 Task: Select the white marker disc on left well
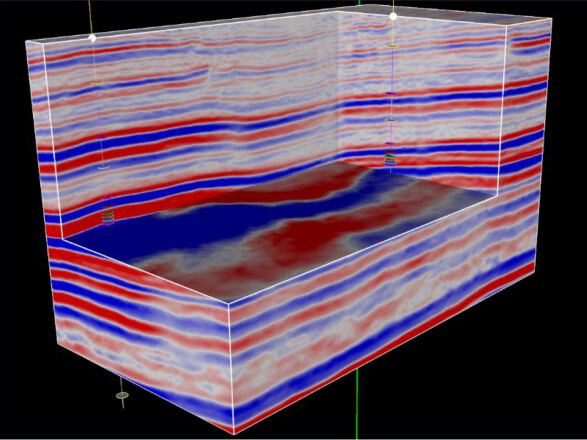pos(104,167)
